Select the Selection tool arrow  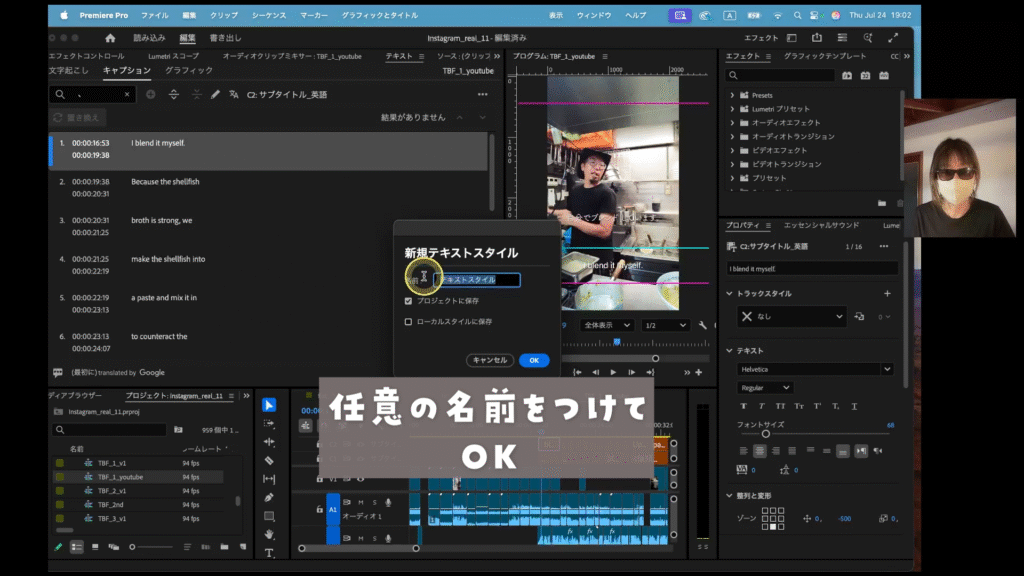(x=268, y=405)
